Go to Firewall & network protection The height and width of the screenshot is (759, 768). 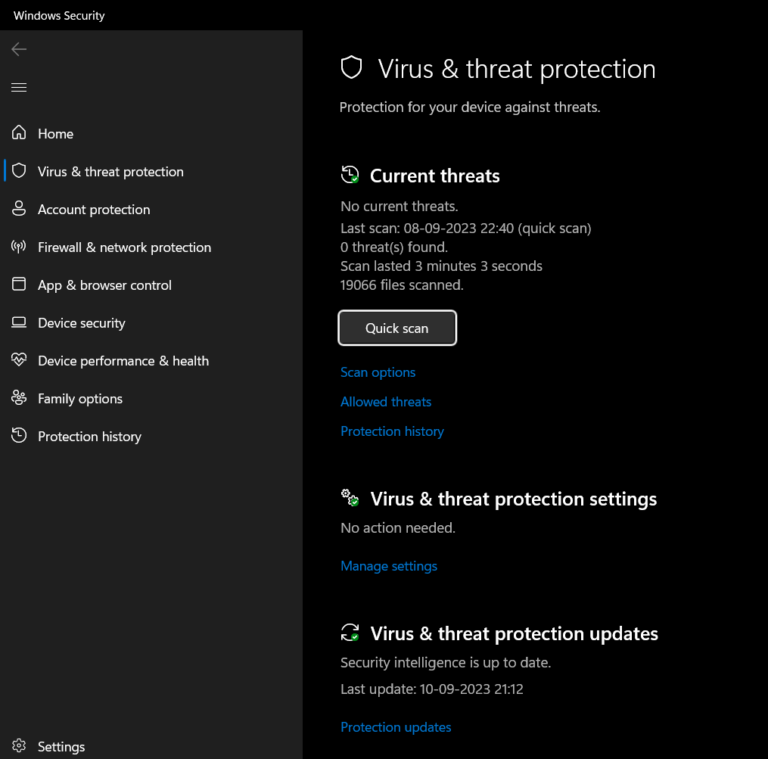[x=124, y=247]
